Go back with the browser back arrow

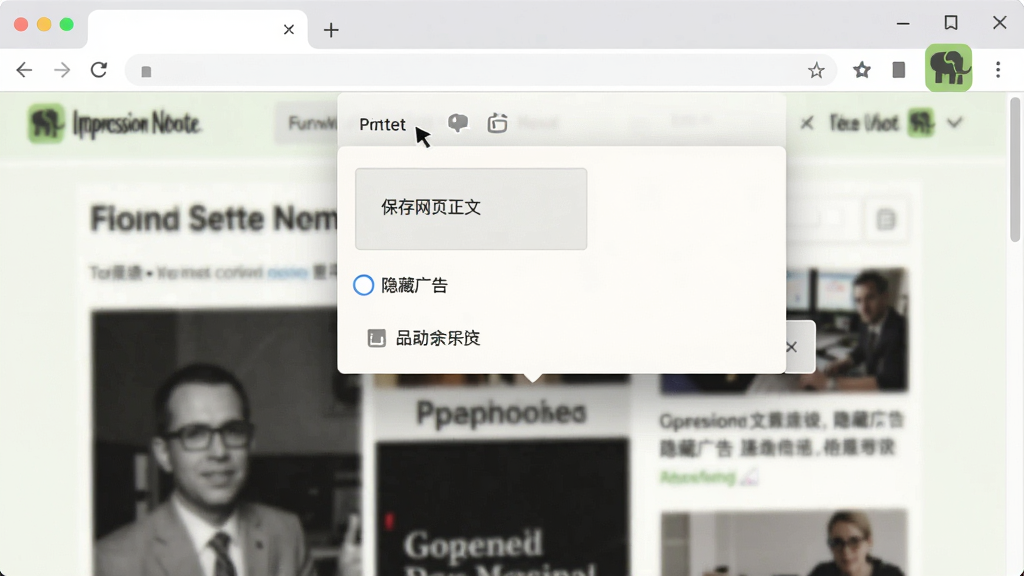click(24, 70)
